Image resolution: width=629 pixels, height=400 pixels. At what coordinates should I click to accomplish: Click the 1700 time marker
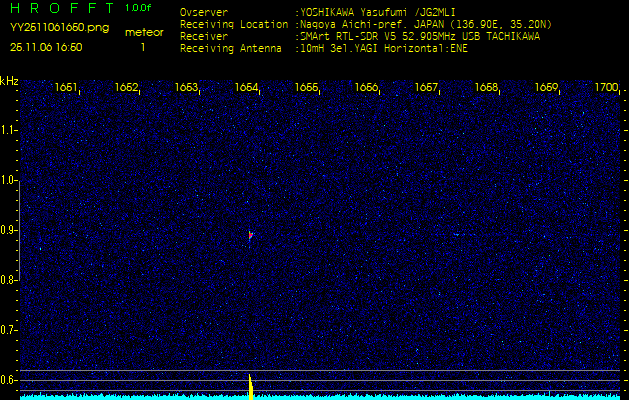pyautogui.click(x=606, y=88)
